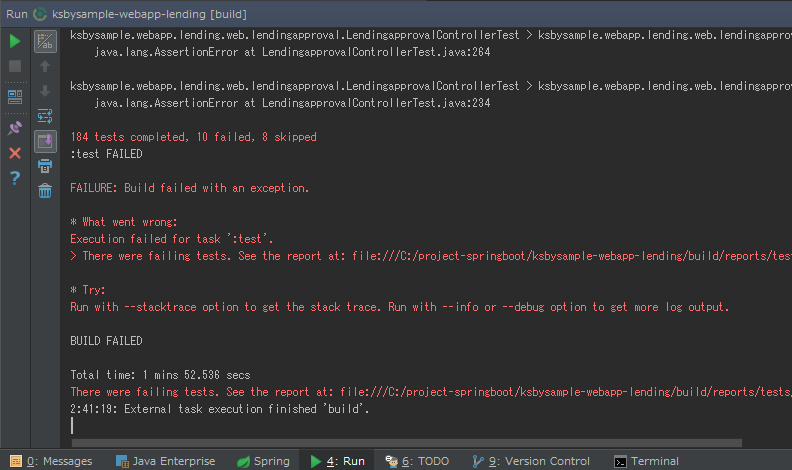
Task: Click the Gradle run configuration icon in header
Action: pyautogui.click(x=40, y=14)
